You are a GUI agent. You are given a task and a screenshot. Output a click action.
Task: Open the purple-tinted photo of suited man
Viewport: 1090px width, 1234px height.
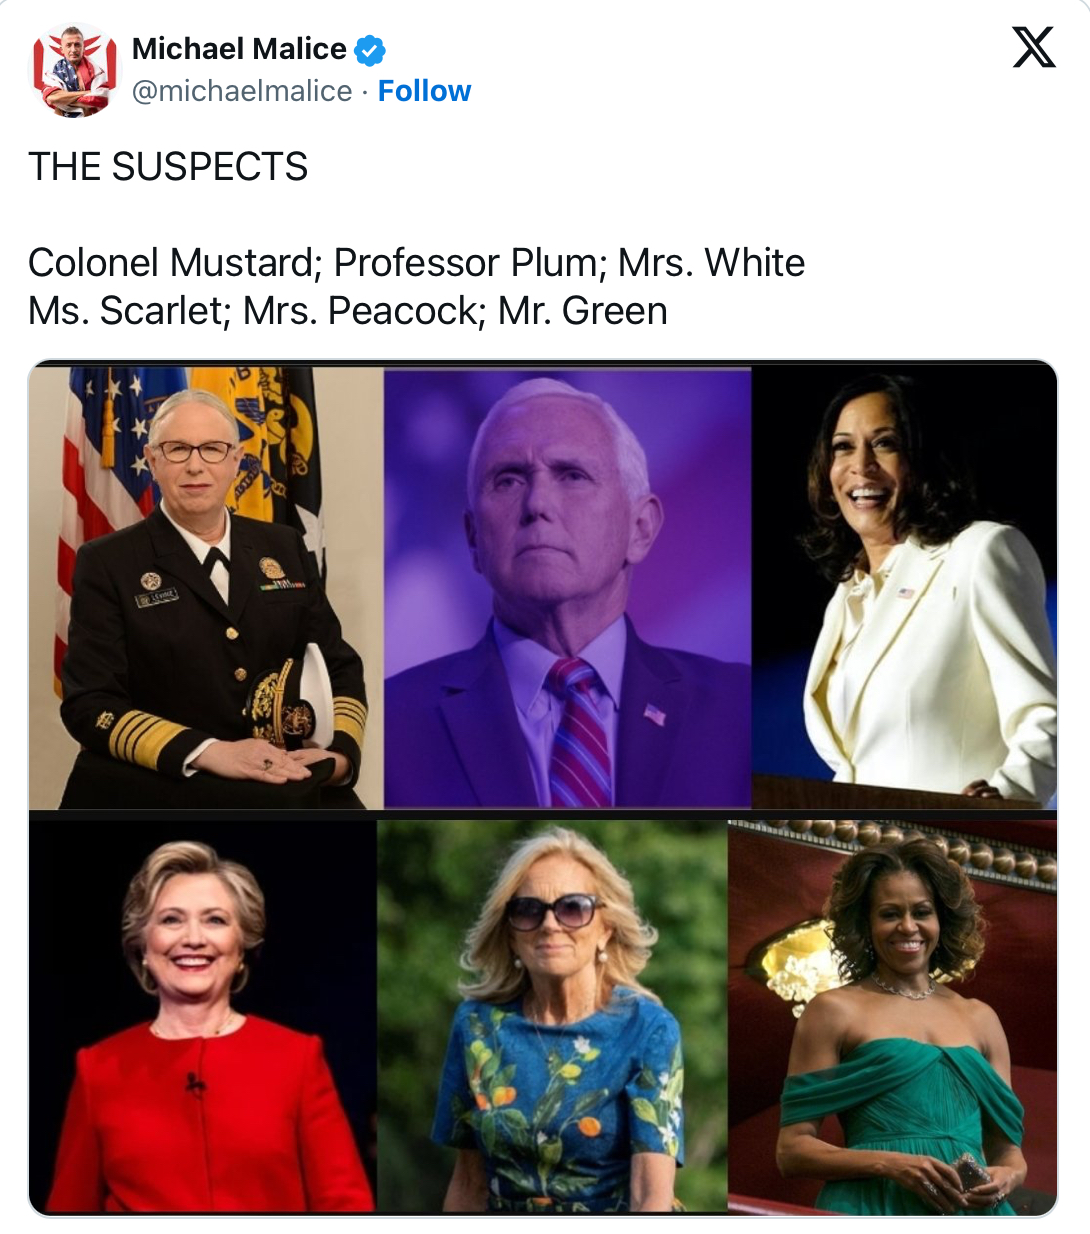coord(567,588)
